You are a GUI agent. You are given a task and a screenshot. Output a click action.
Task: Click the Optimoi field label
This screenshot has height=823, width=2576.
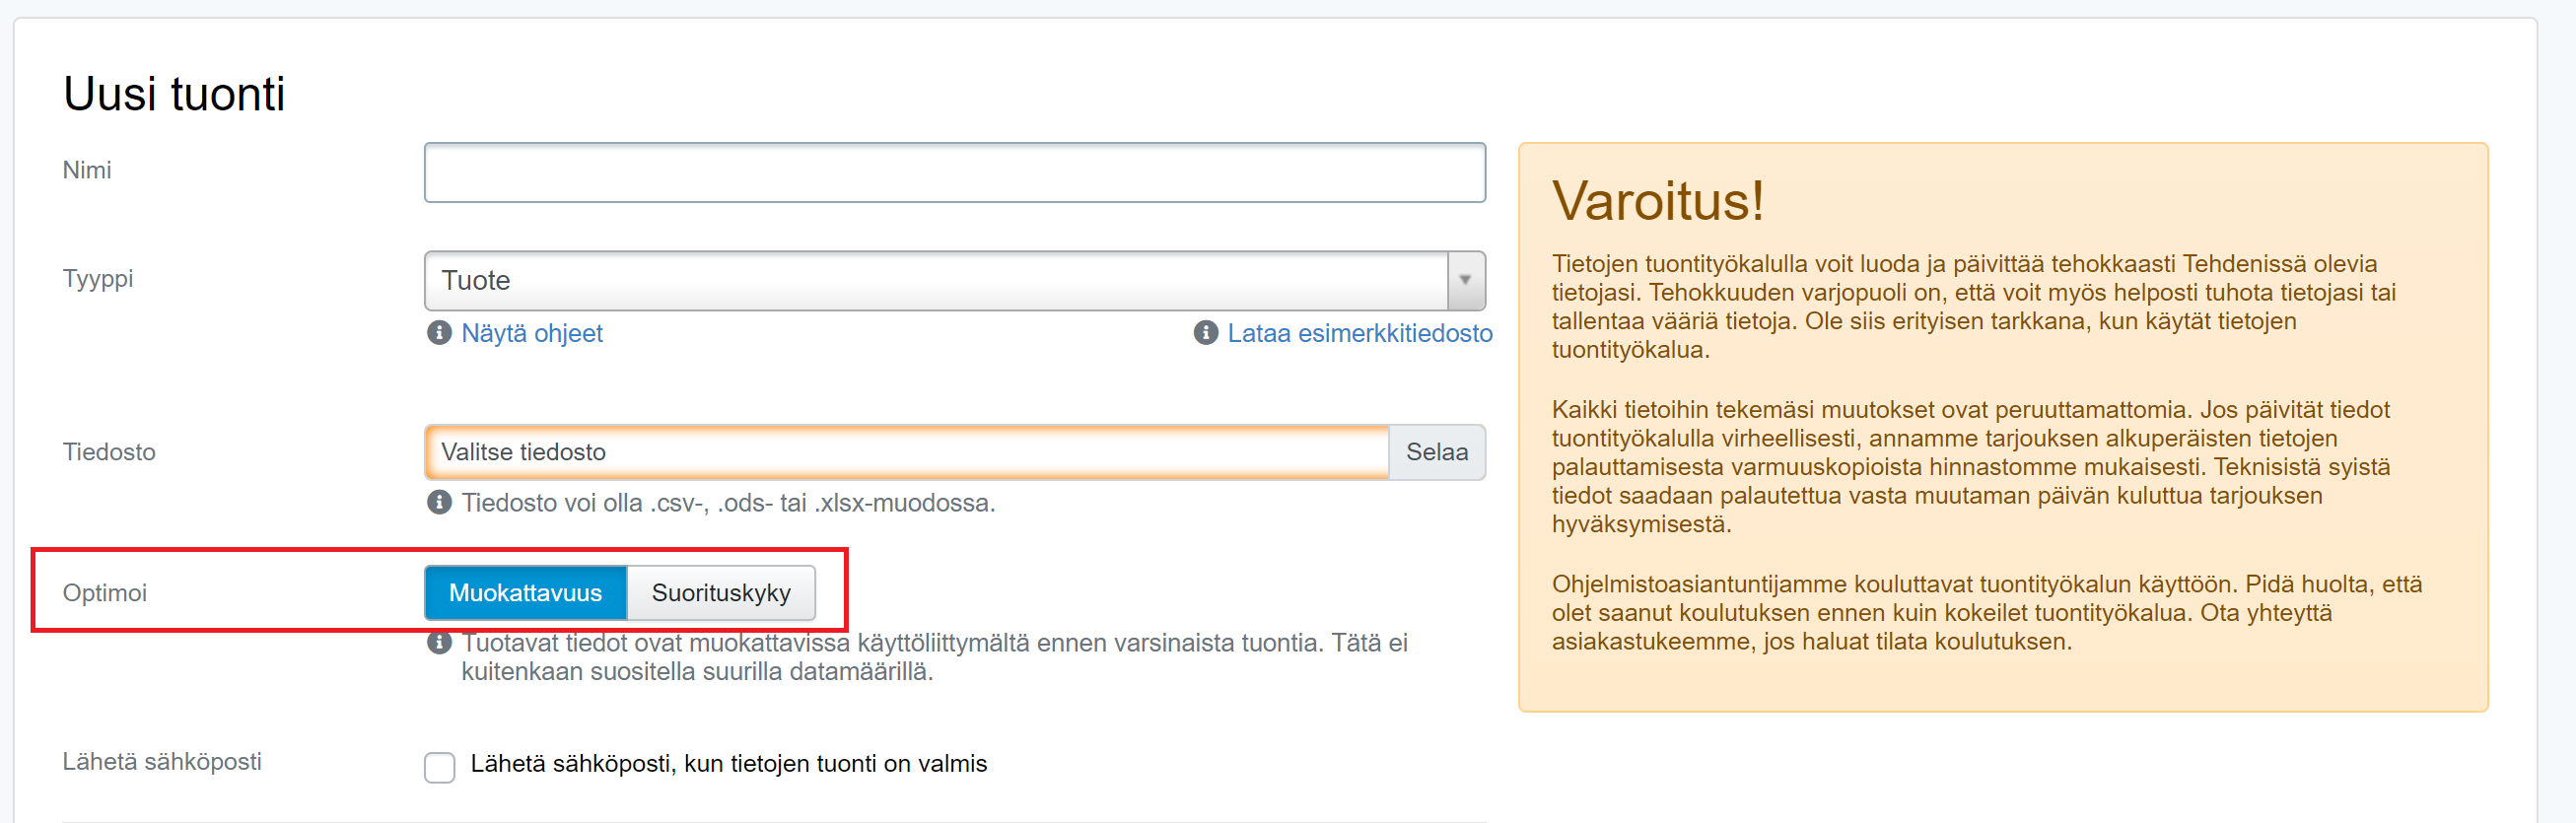pyautogui.click(x=104, y=593)
